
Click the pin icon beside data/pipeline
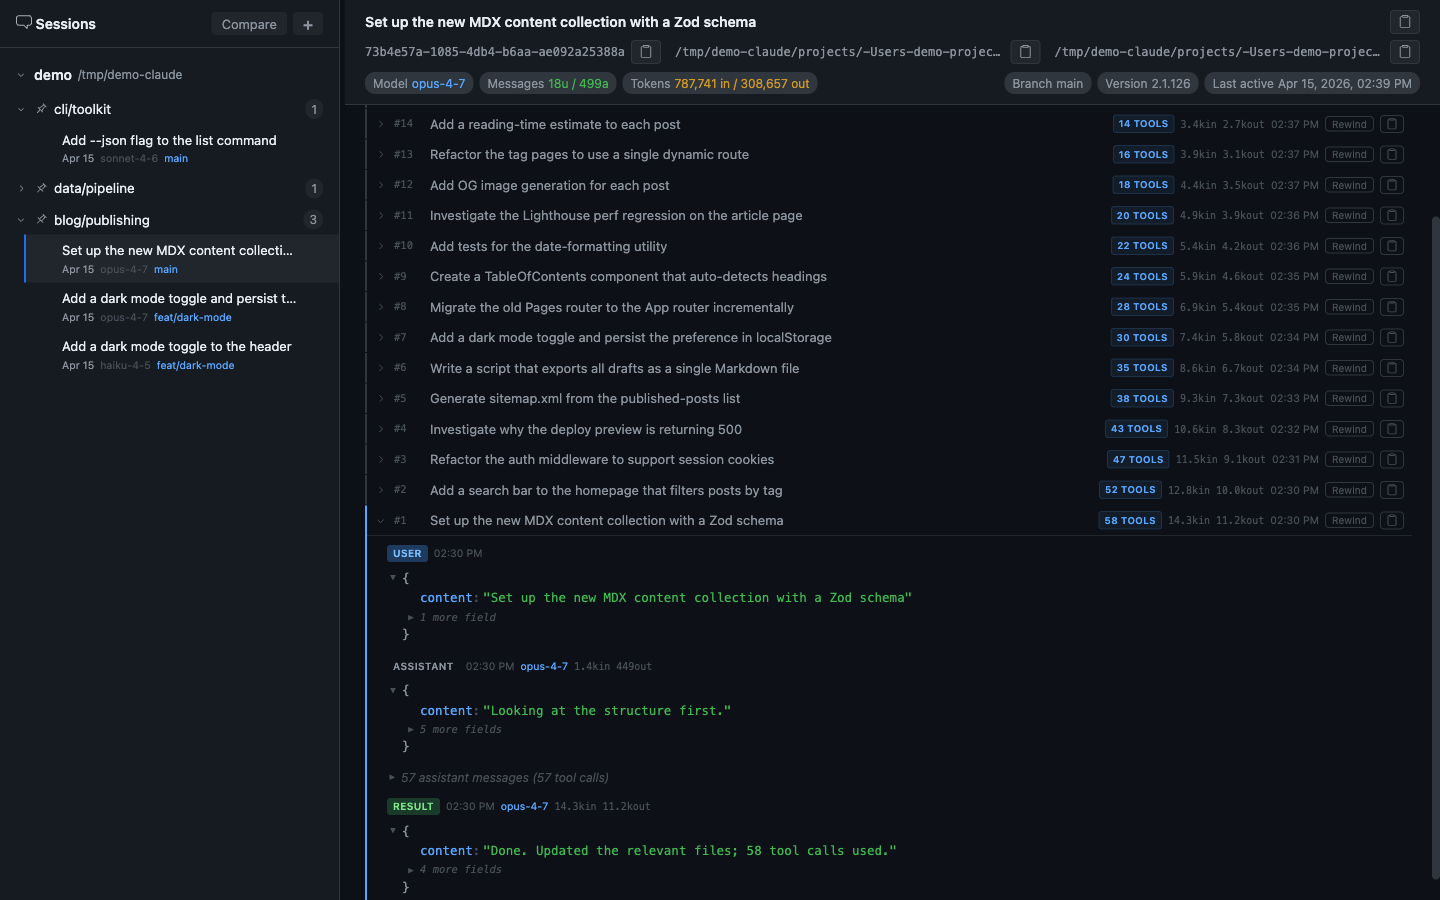click(41, 188)
